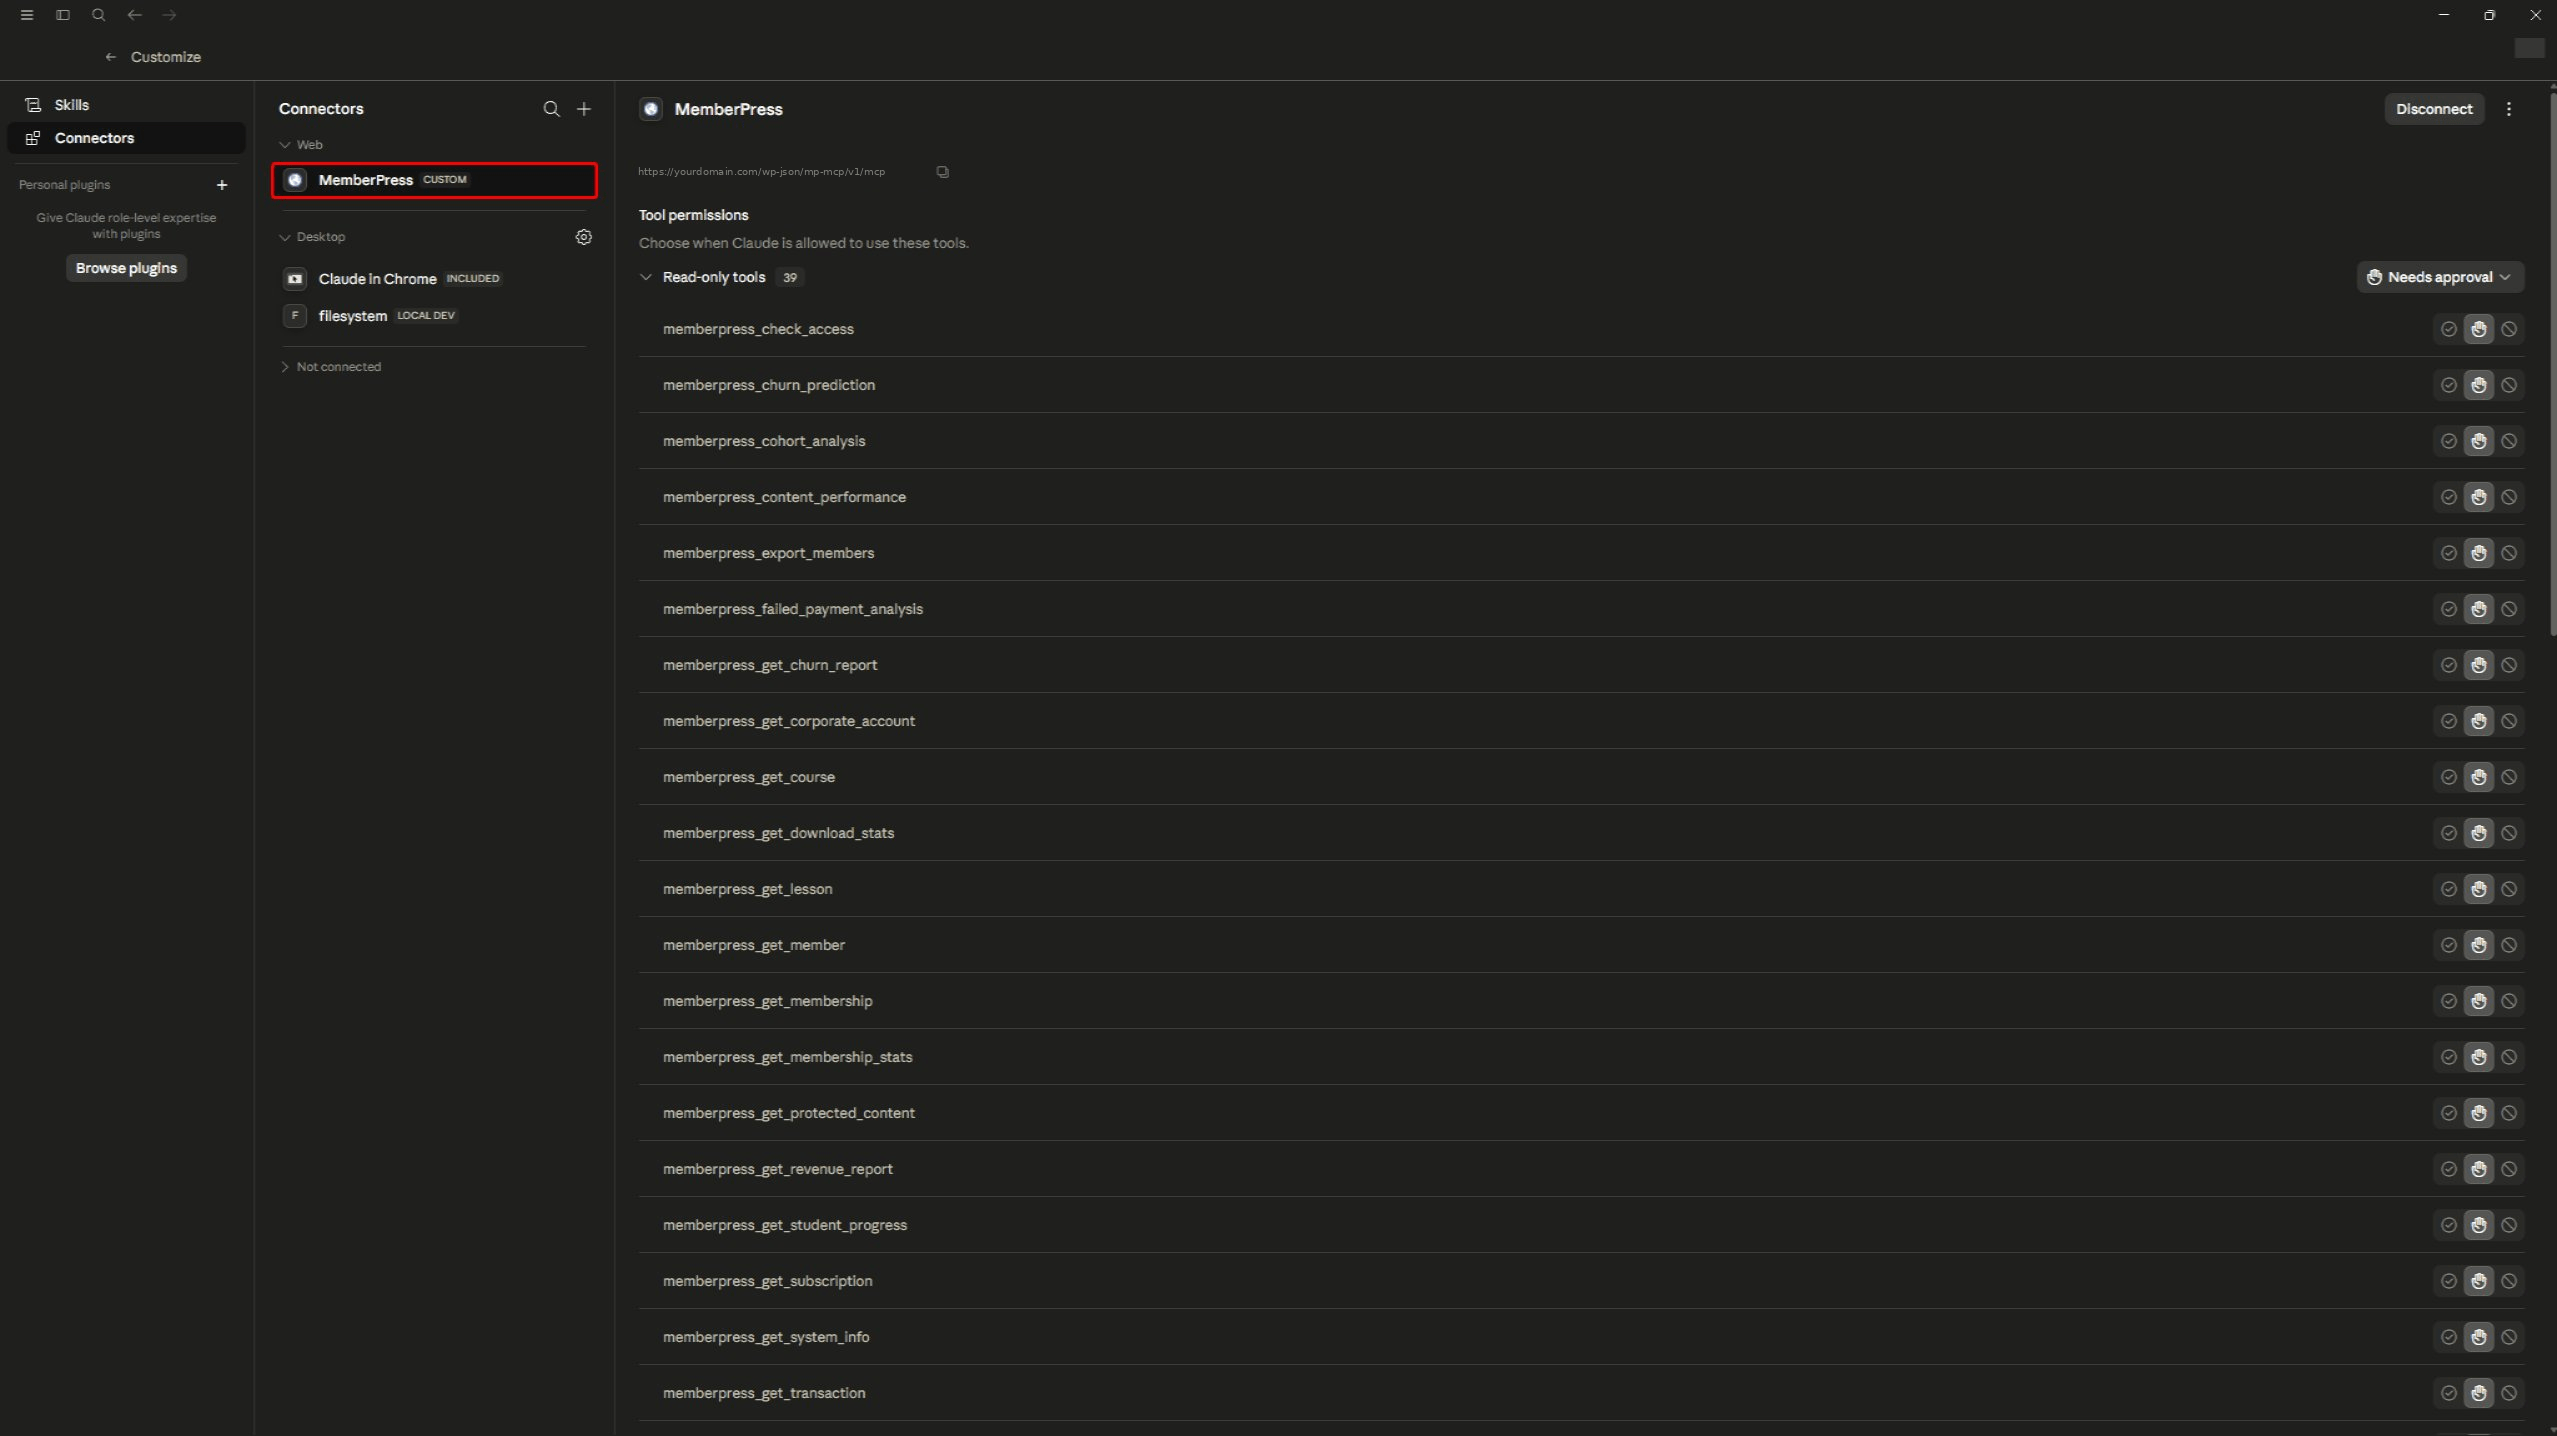
Task: Block memberpress_get_lesson tool
Action: [2509, 889]
